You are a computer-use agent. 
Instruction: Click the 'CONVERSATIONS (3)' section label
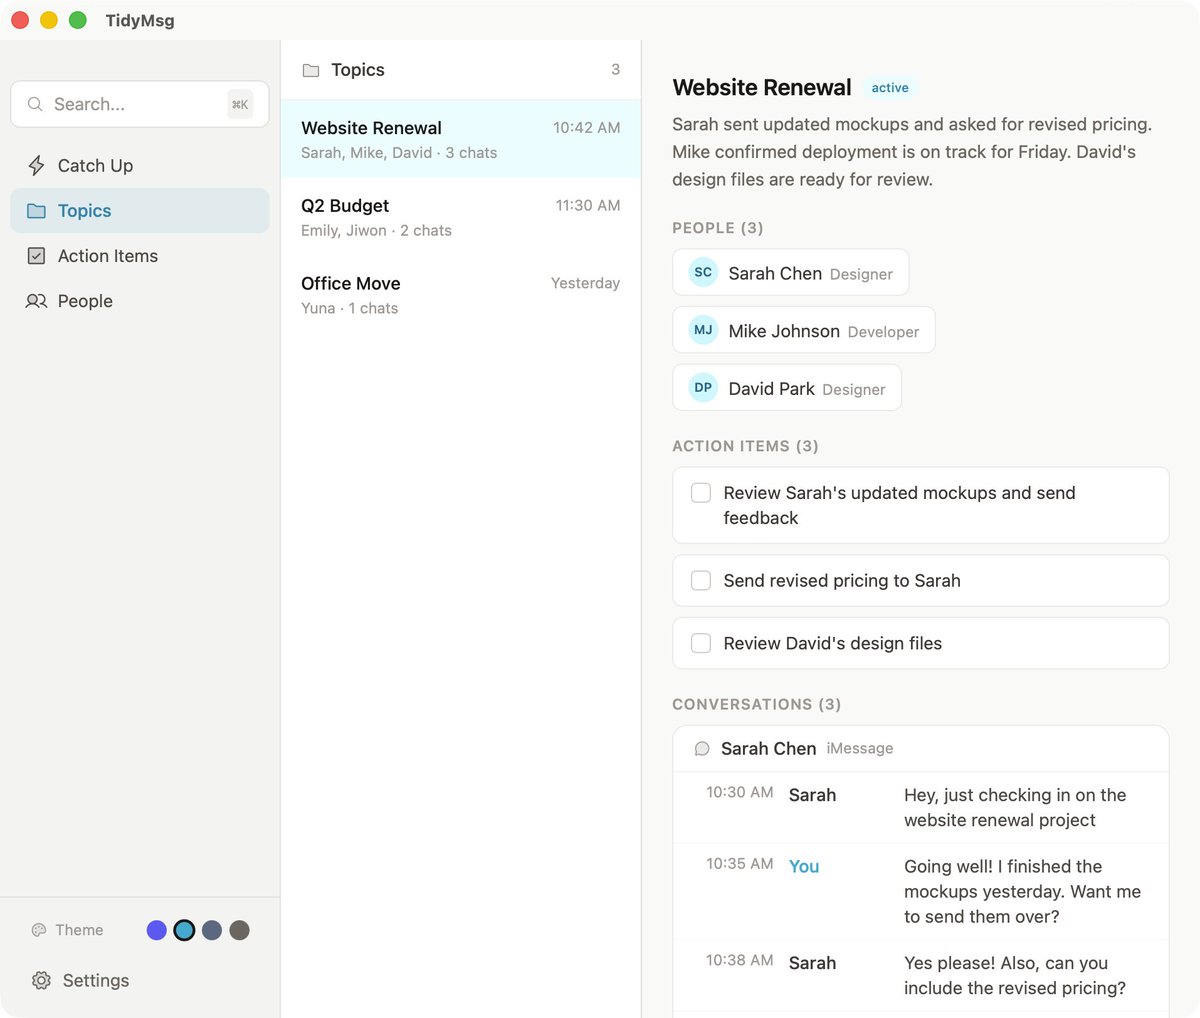[756, 704]
